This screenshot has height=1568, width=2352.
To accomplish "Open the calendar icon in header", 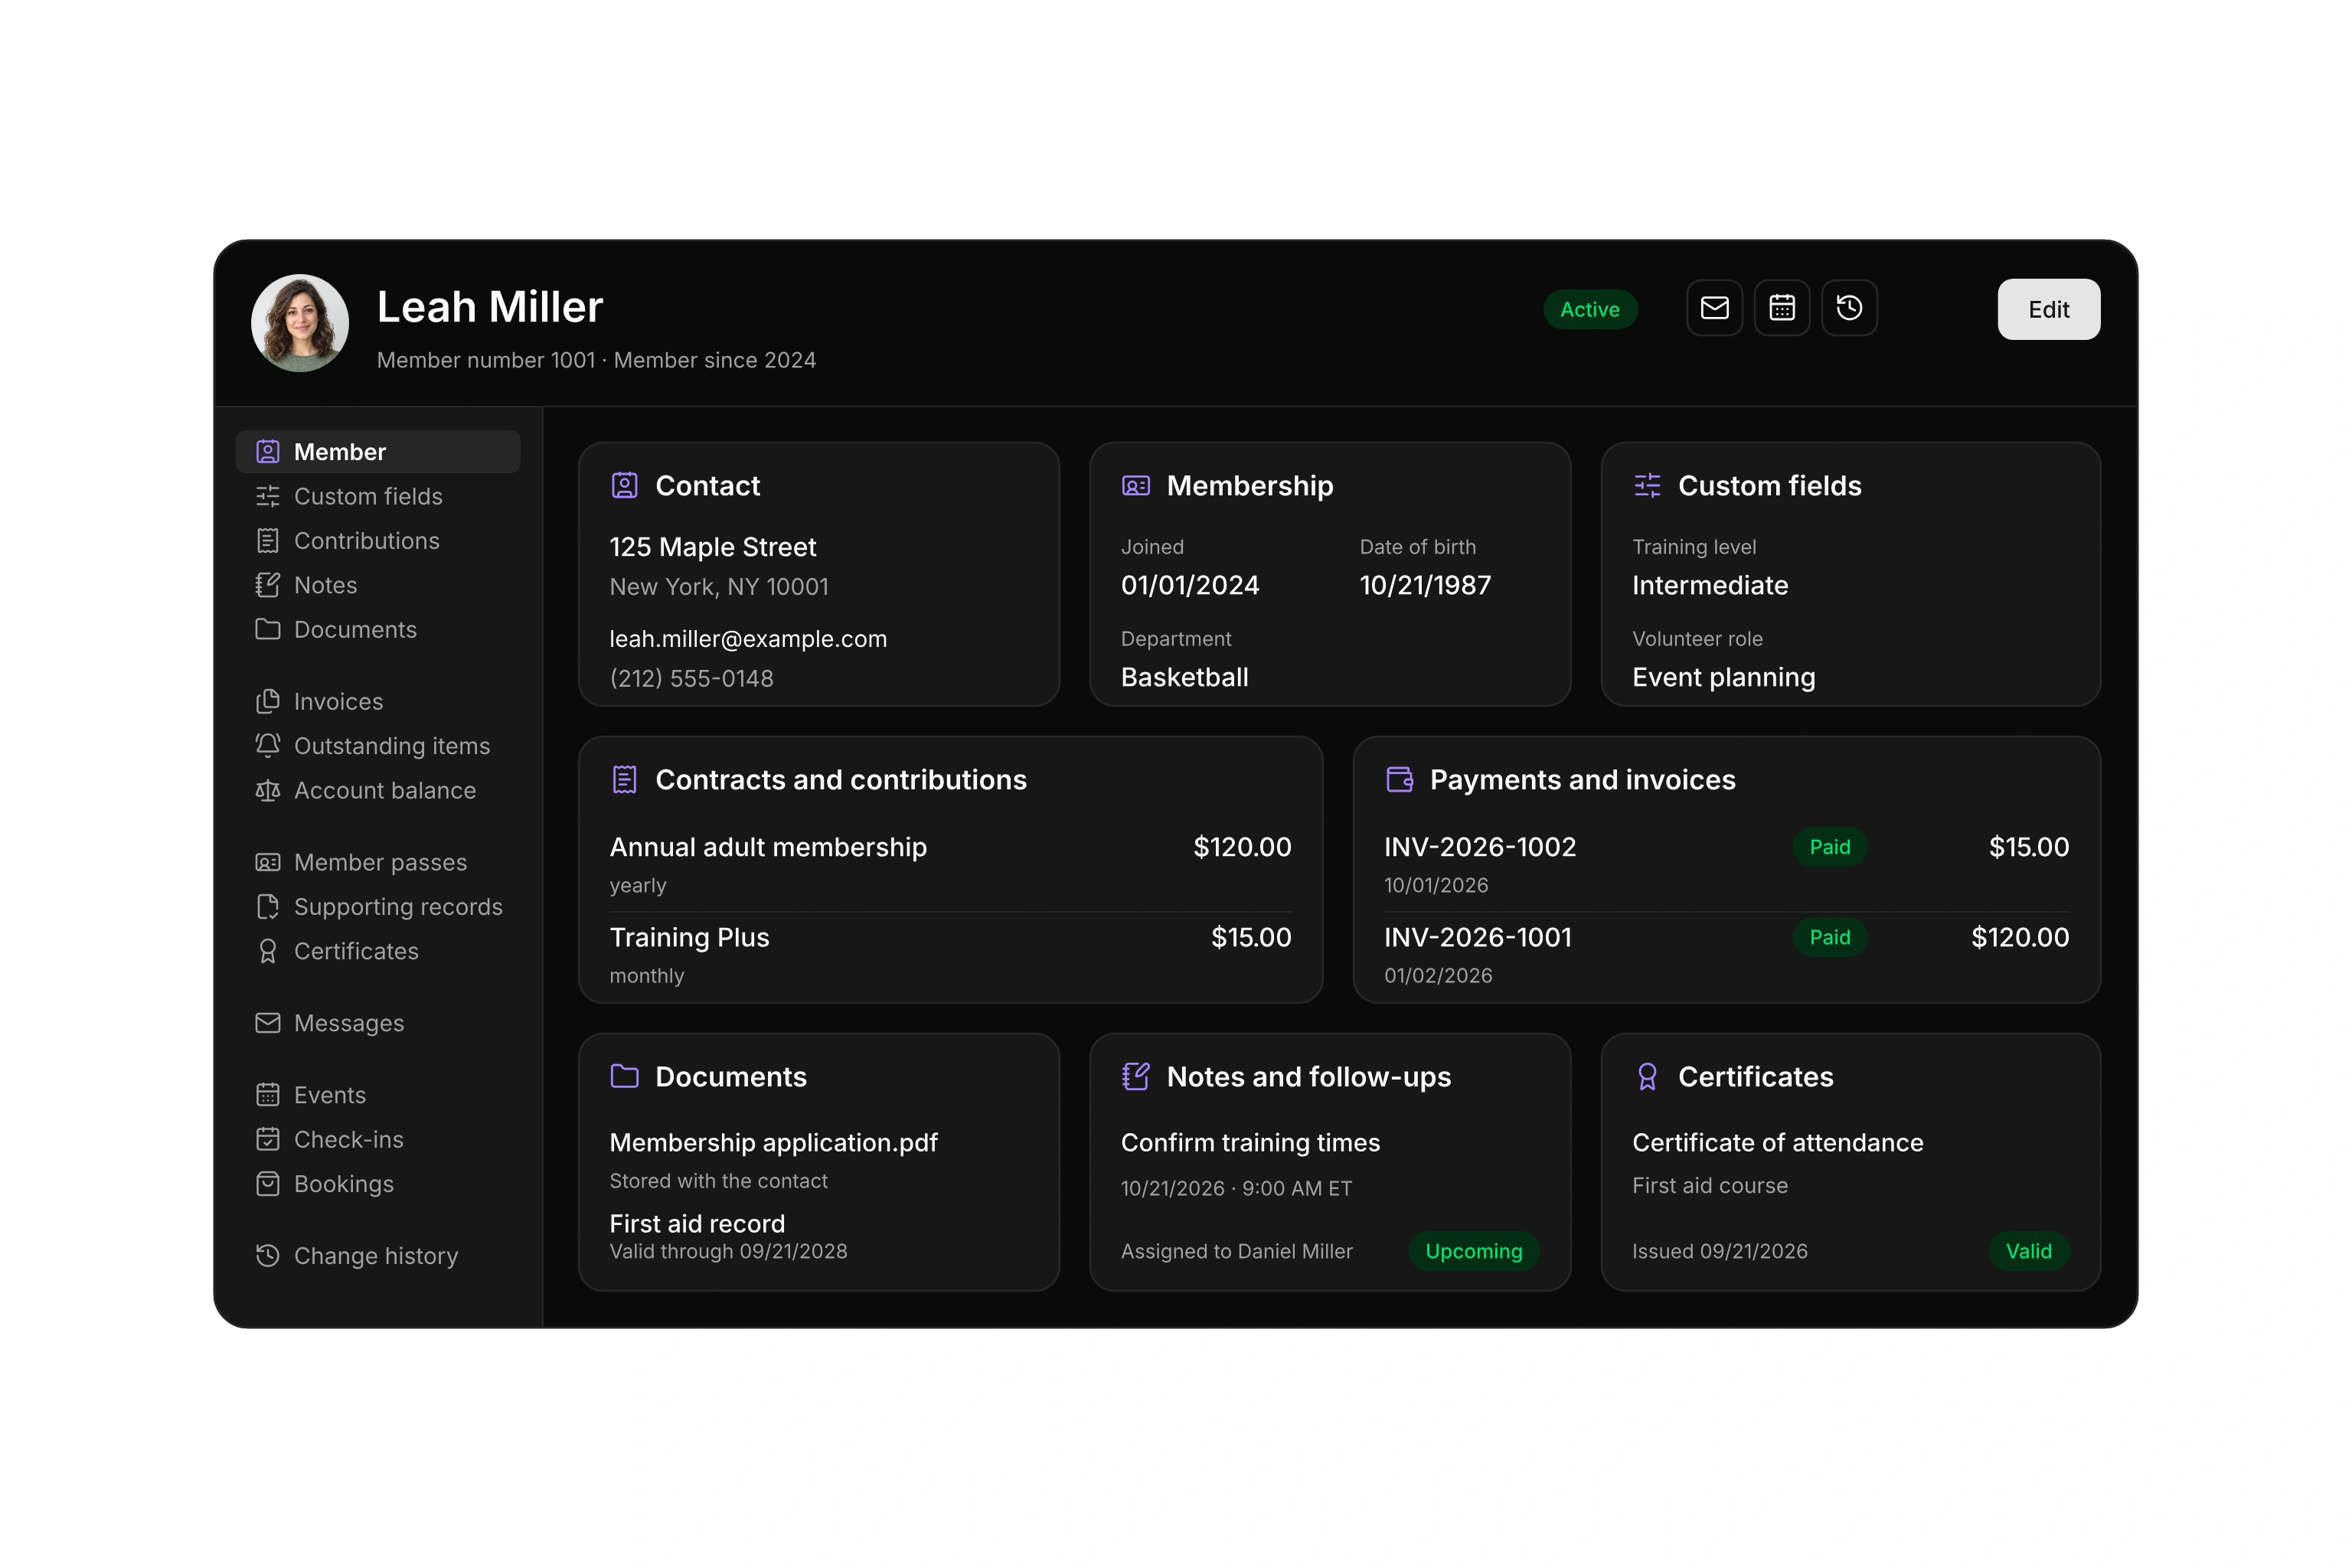I will pyautogui.click(x=1782, y=308).
